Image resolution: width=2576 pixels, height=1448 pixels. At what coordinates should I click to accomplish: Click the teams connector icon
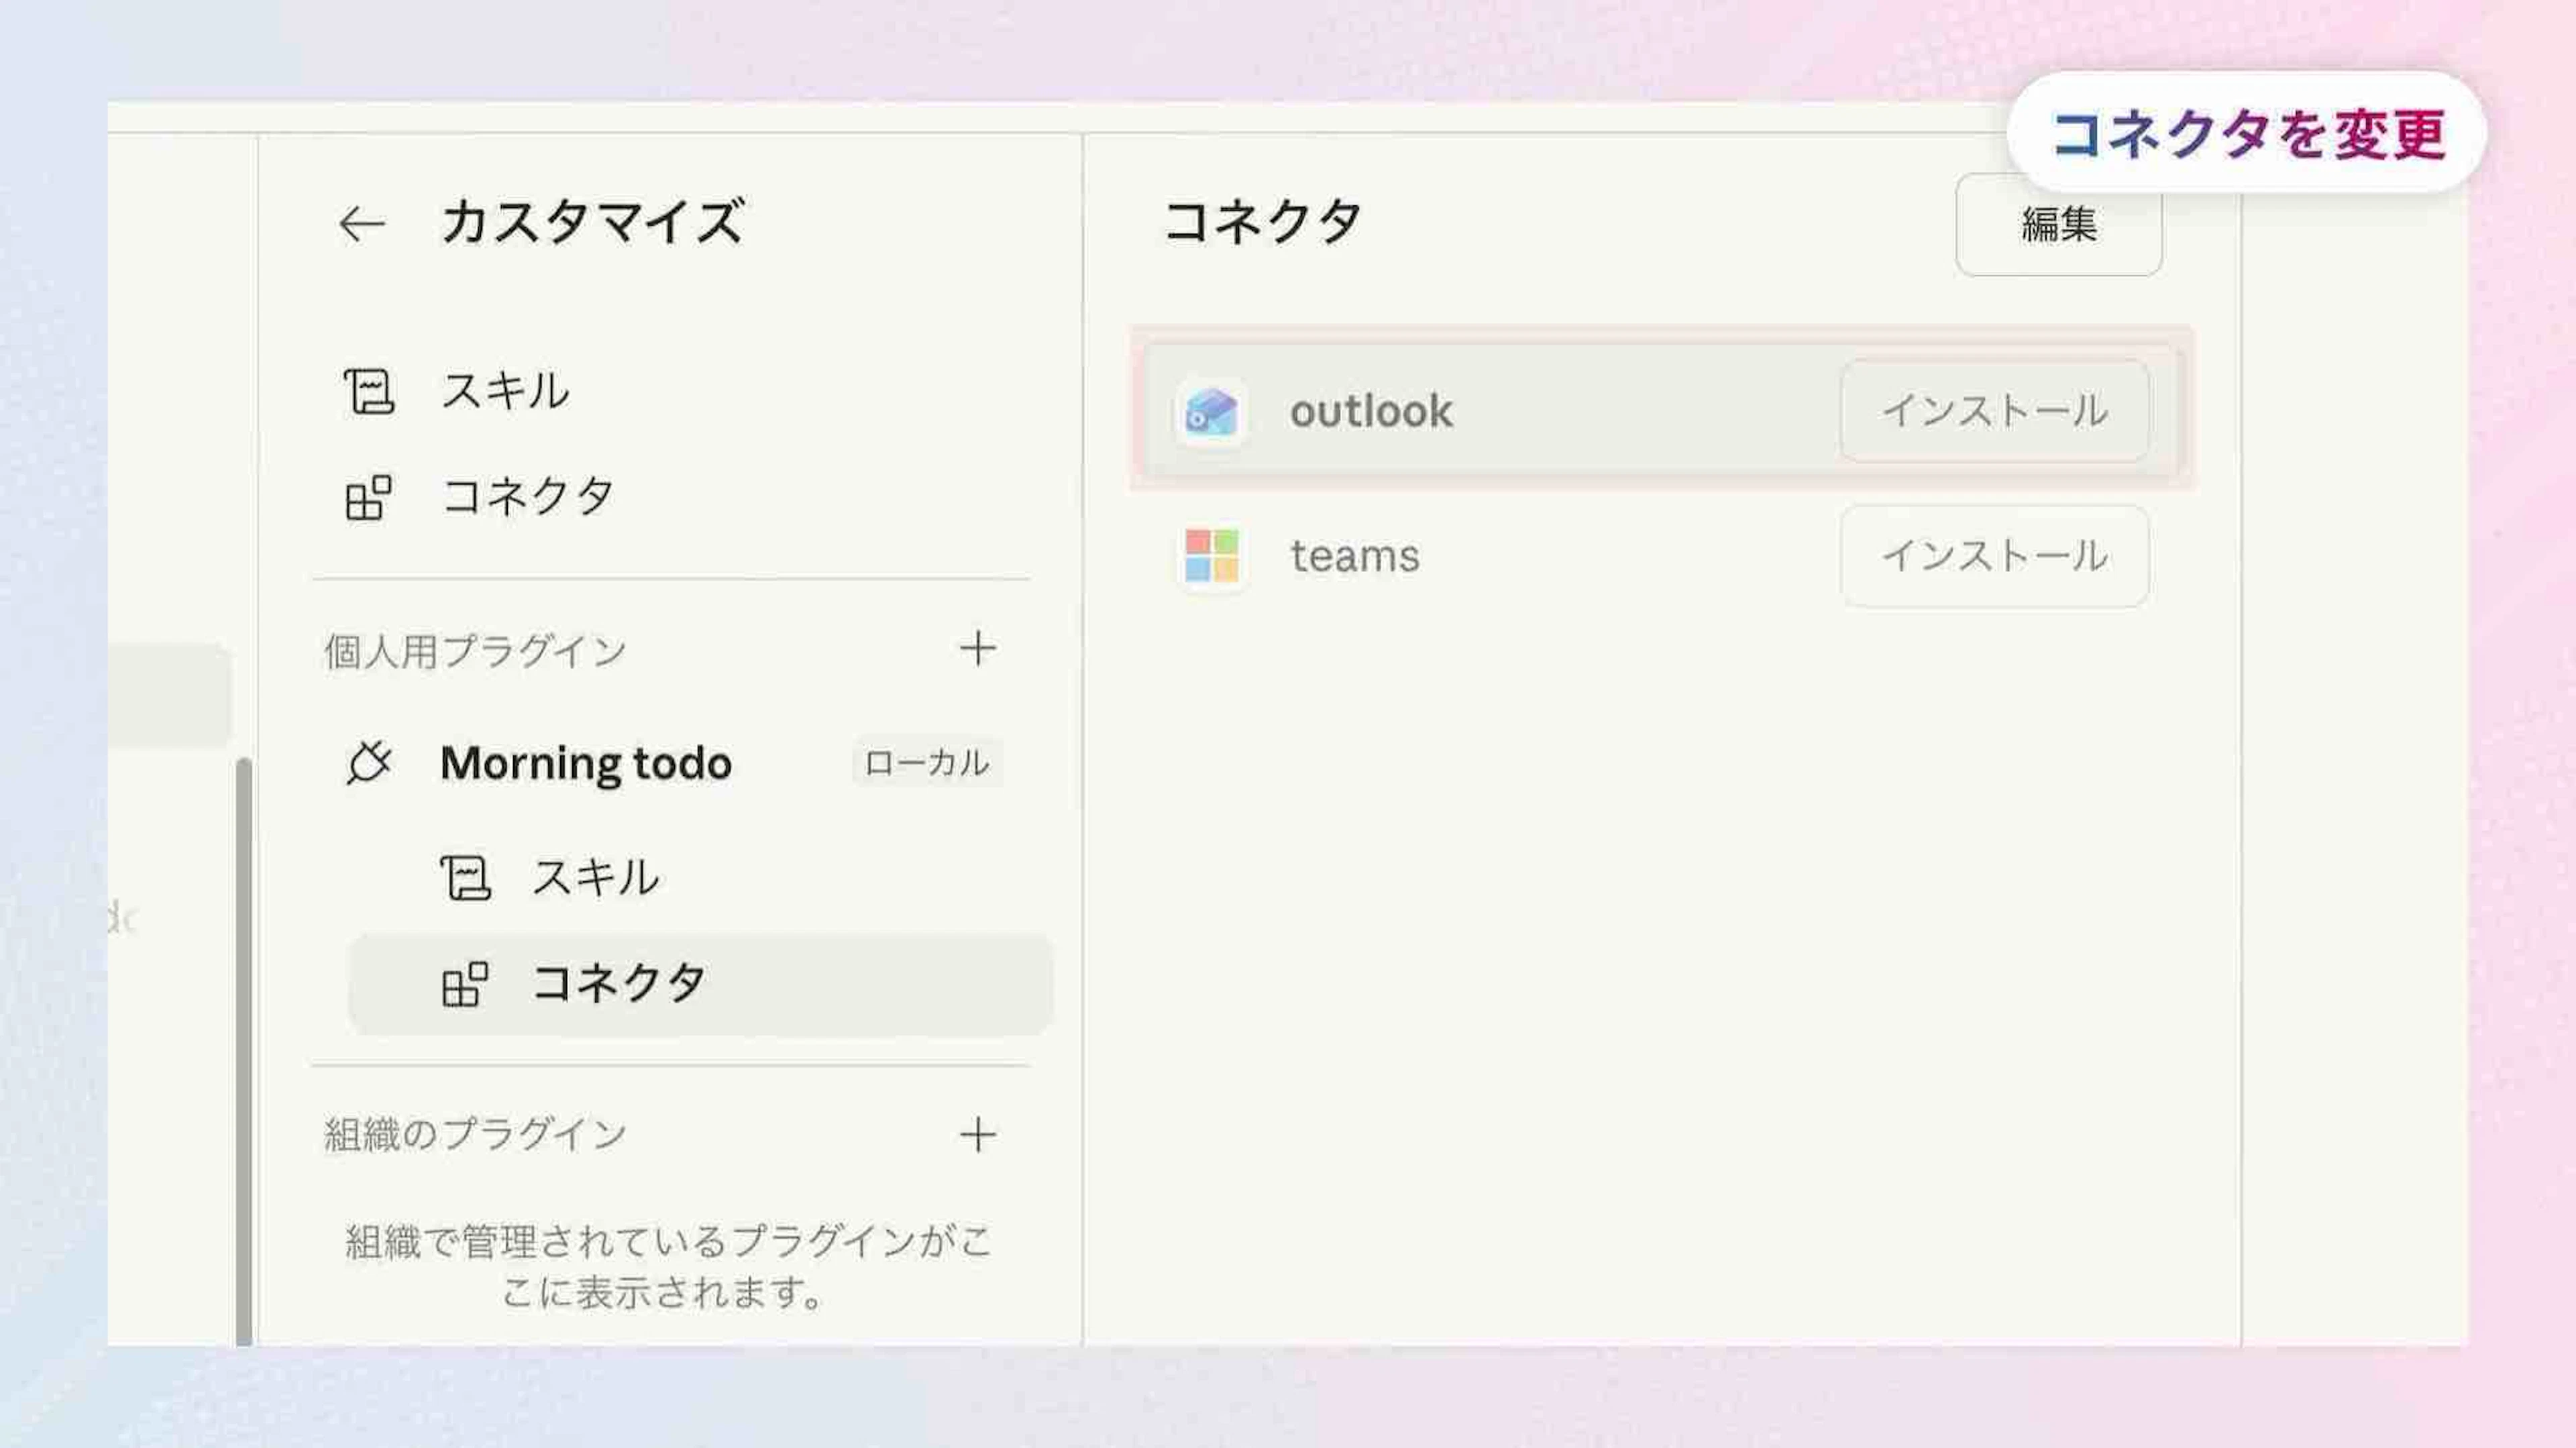1211,556
